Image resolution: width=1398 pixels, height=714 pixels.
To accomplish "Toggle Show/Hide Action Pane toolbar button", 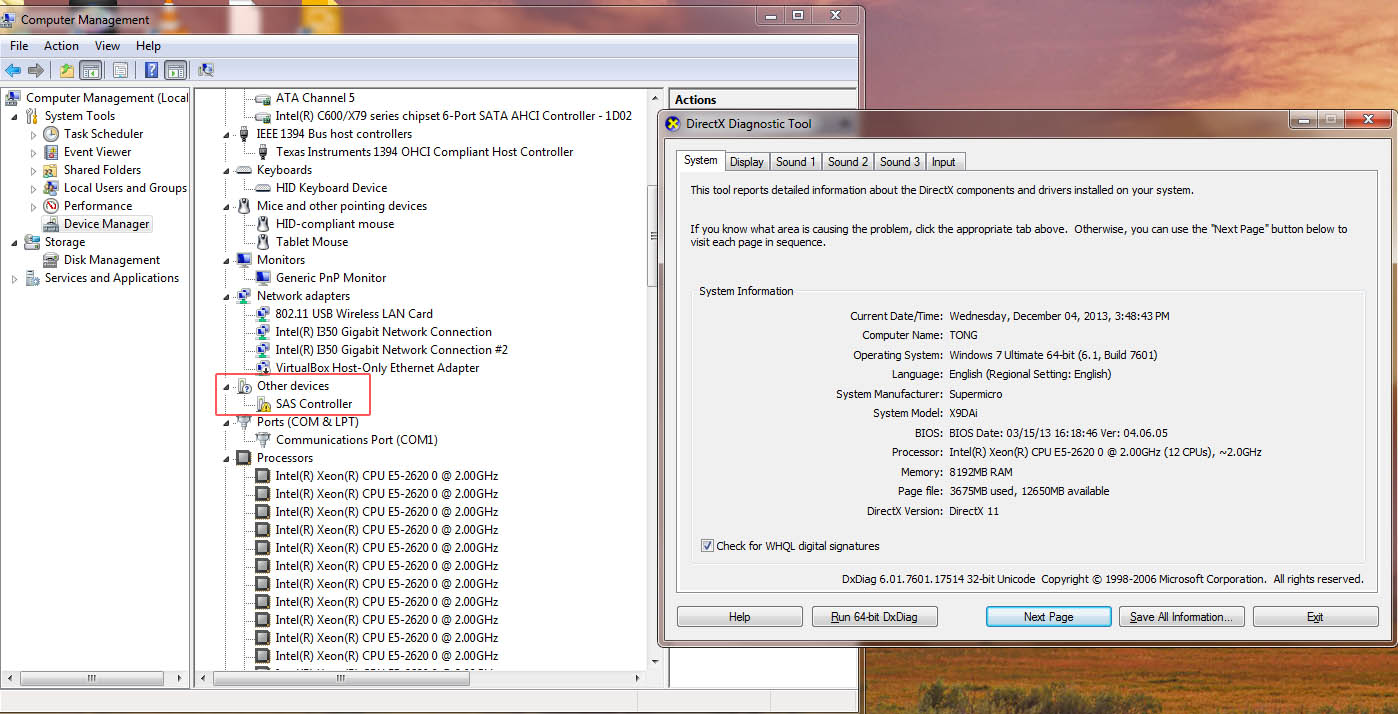I will point(176,70).
